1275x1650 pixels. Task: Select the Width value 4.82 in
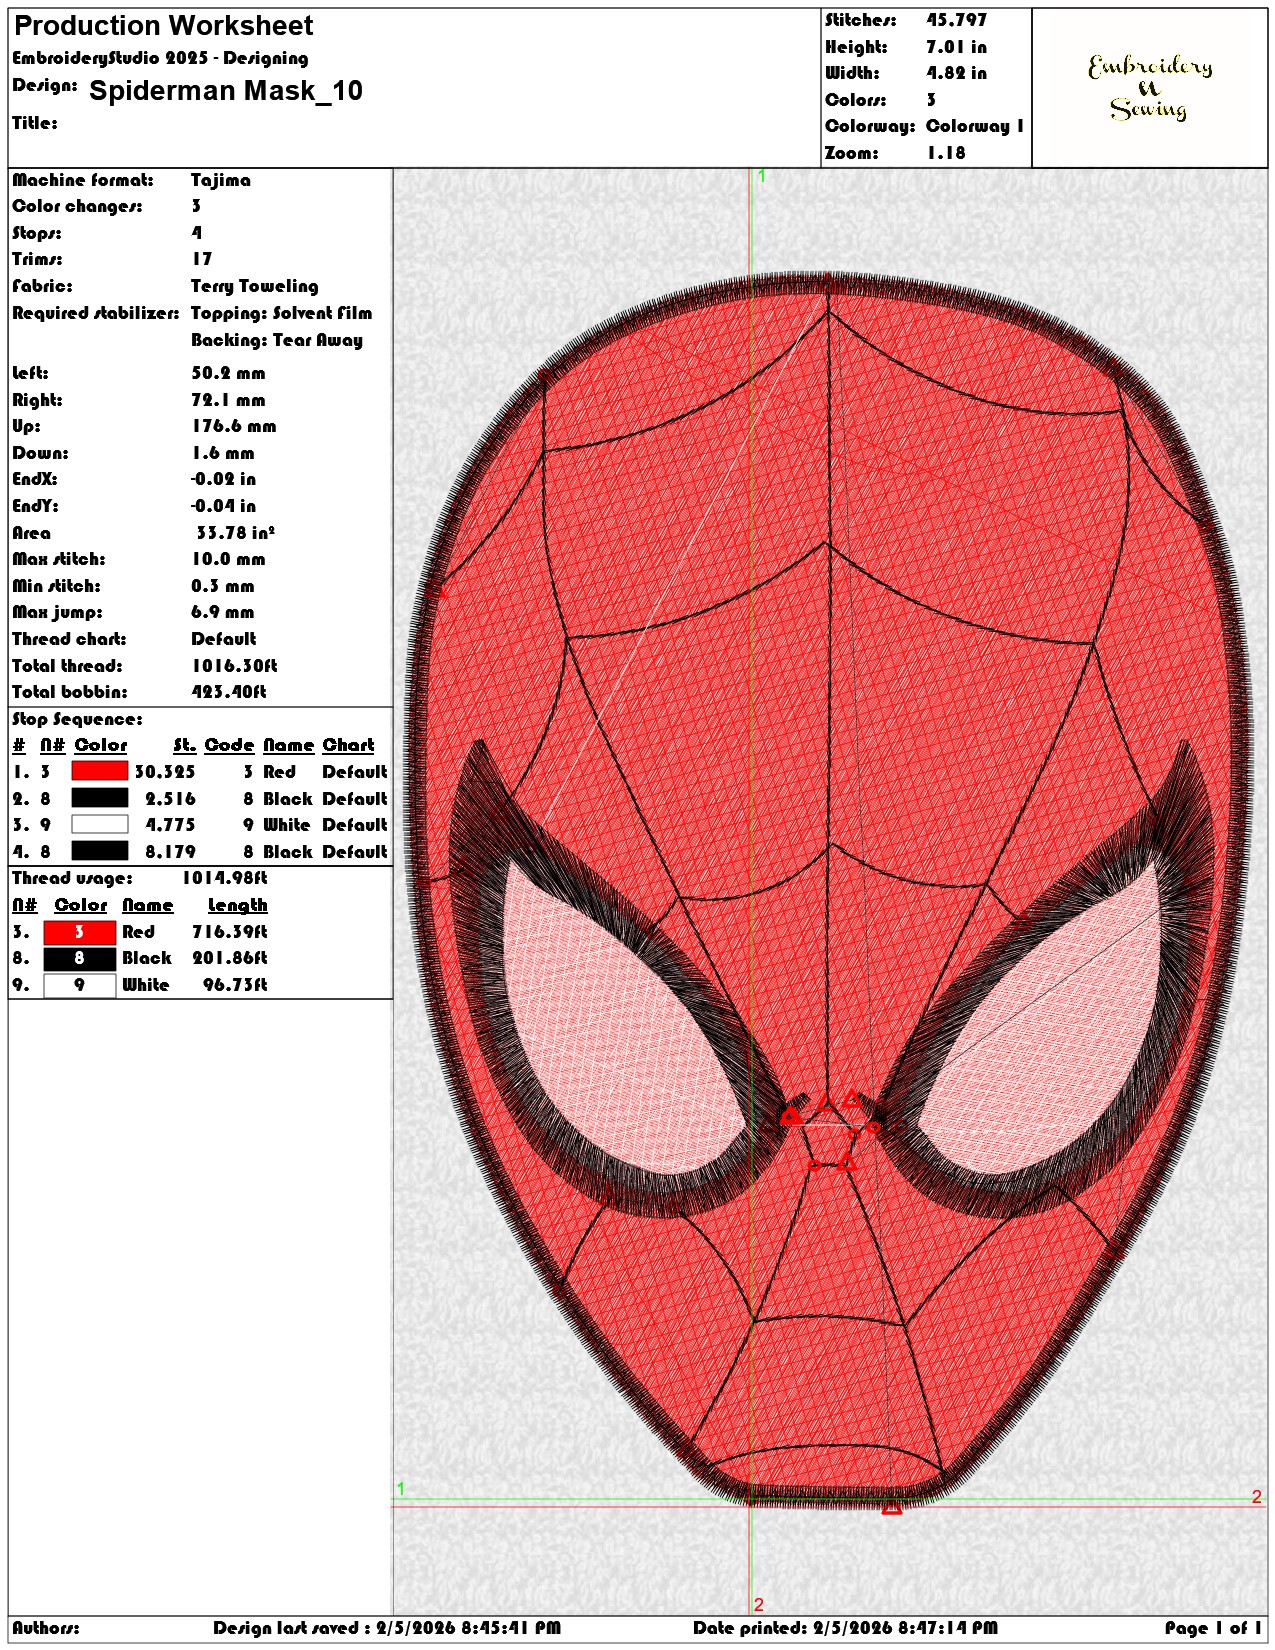pos(956,73)
